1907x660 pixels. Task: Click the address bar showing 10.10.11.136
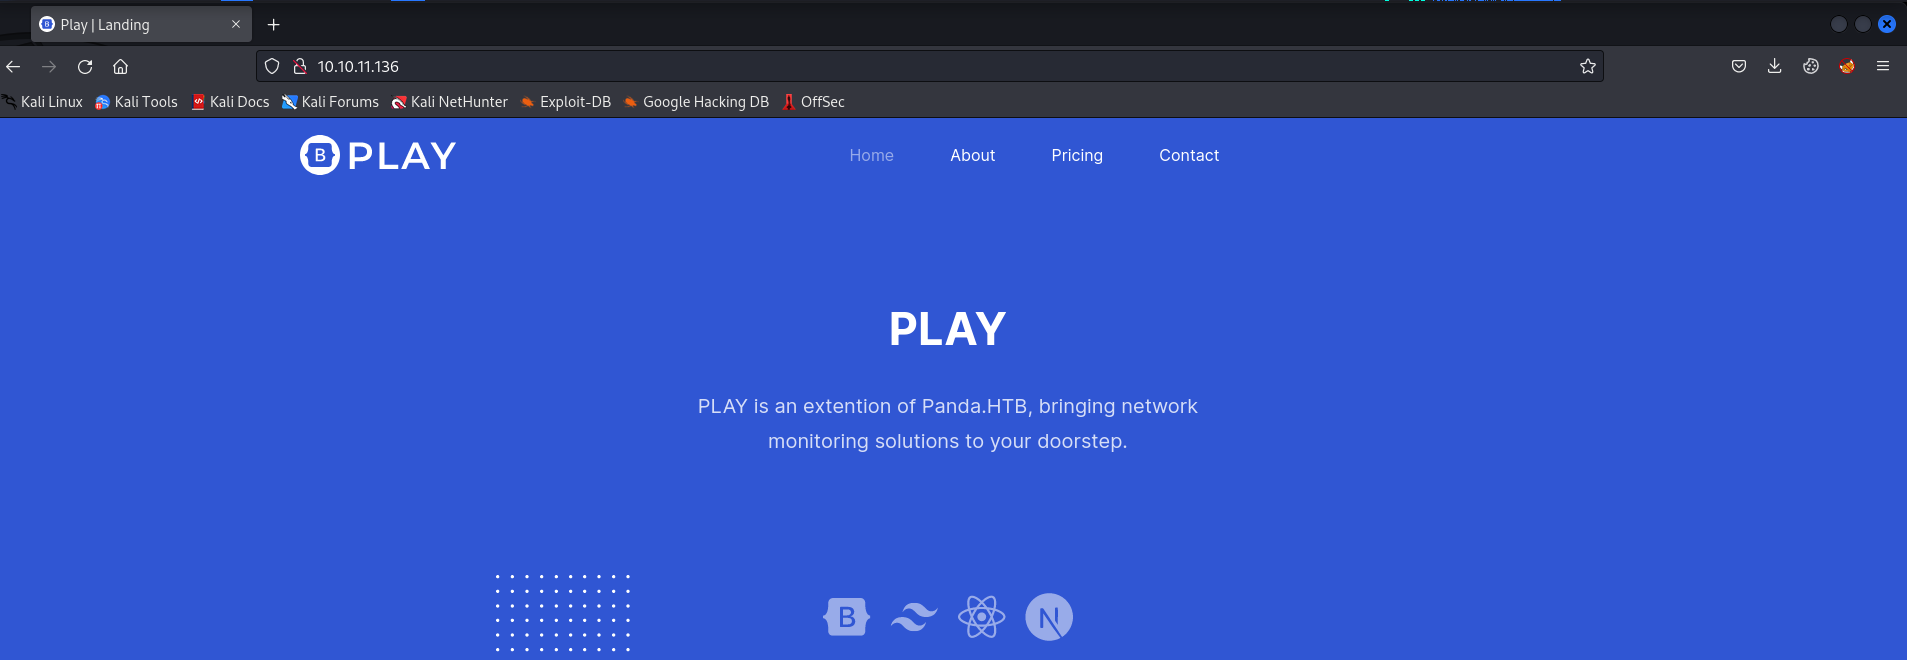930,66
